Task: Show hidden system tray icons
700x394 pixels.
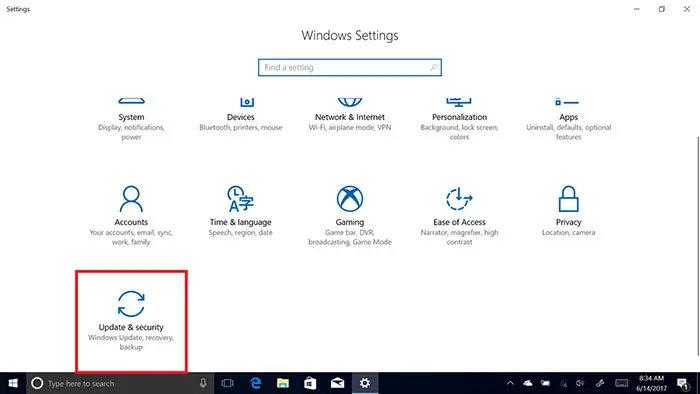Action: 510,383
